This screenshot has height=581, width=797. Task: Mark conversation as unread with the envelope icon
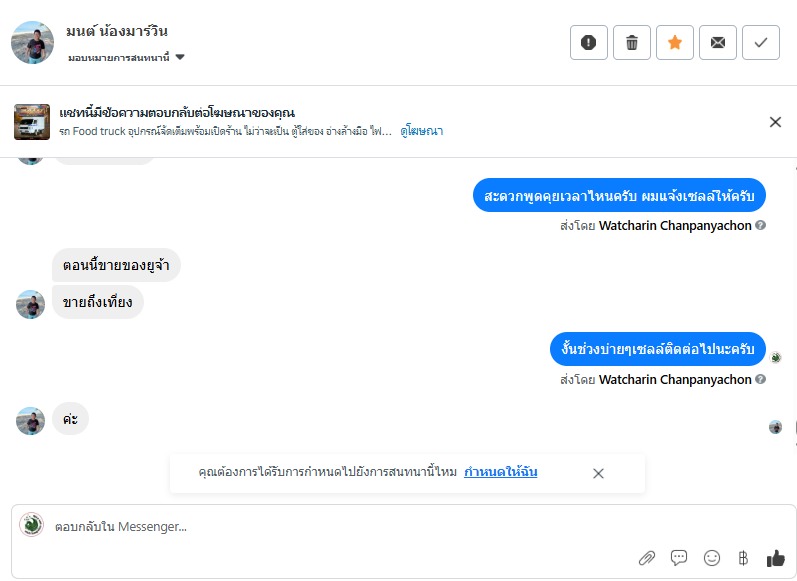click(718, 43)
